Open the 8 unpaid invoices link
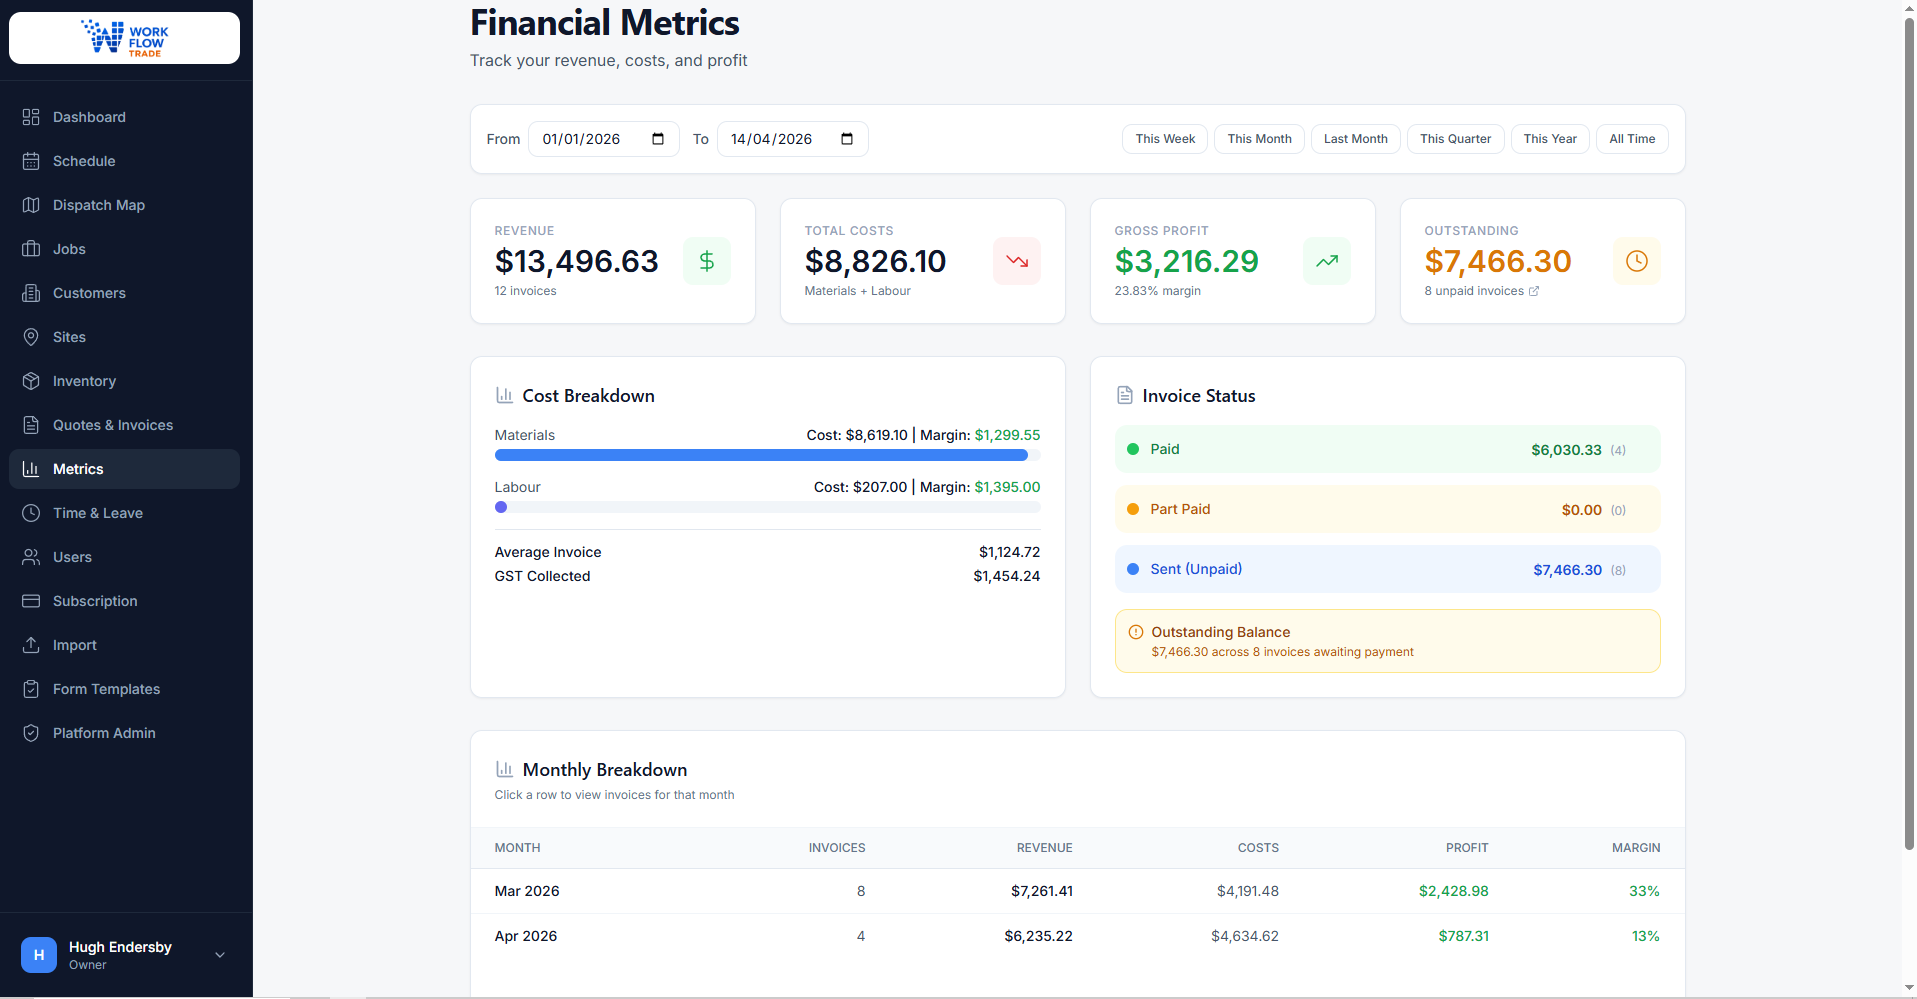The width and height of the screenshot is (1917, 999). coord(1481,291)
